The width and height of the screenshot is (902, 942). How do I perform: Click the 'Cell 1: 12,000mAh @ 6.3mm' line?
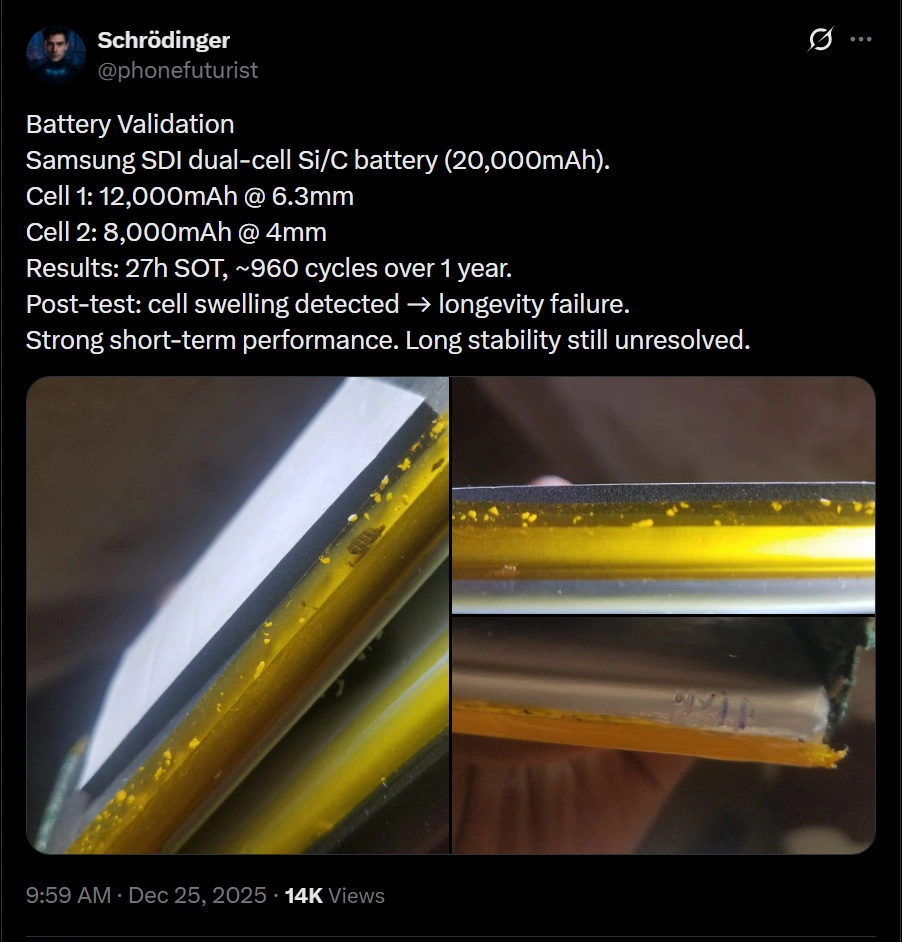point(190,196)
